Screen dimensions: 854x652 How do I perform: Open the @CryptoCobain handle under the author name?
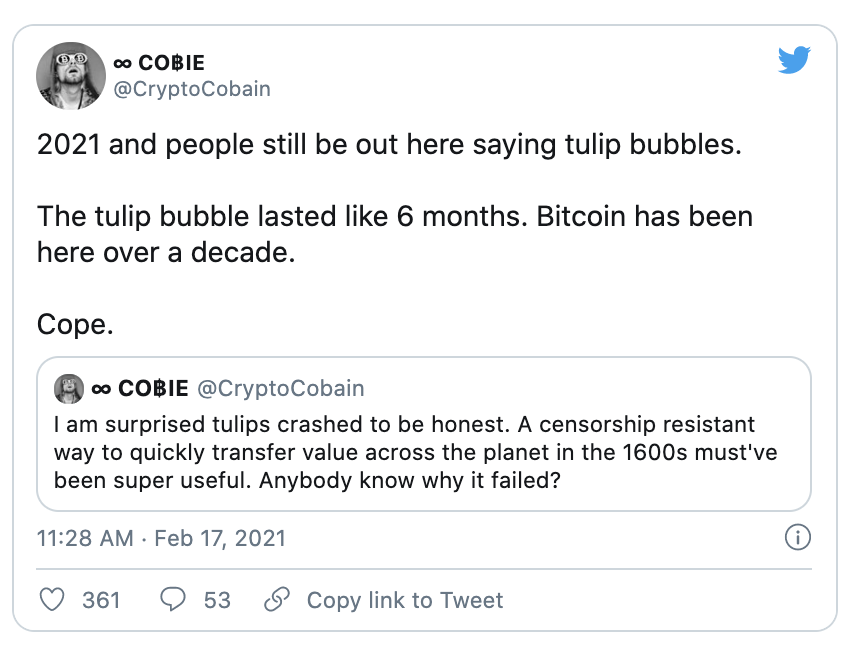tap(193, 89)
